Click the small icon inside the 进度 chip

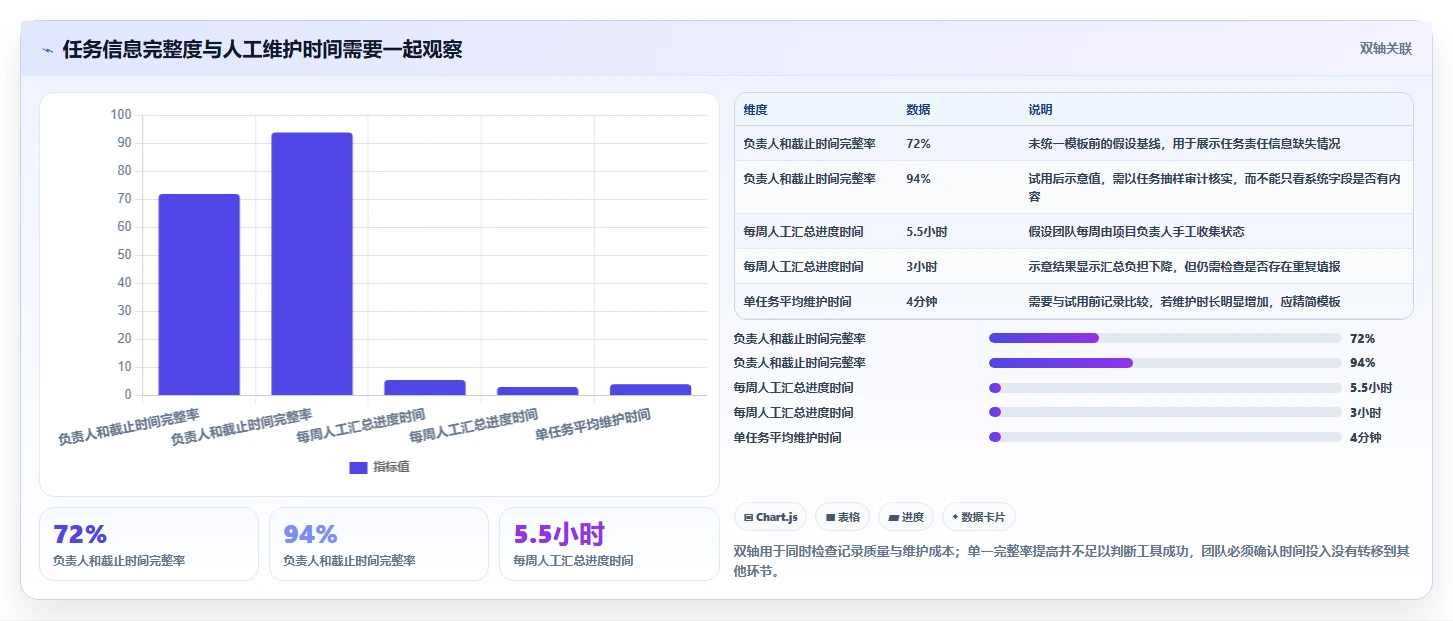[893, 517]
